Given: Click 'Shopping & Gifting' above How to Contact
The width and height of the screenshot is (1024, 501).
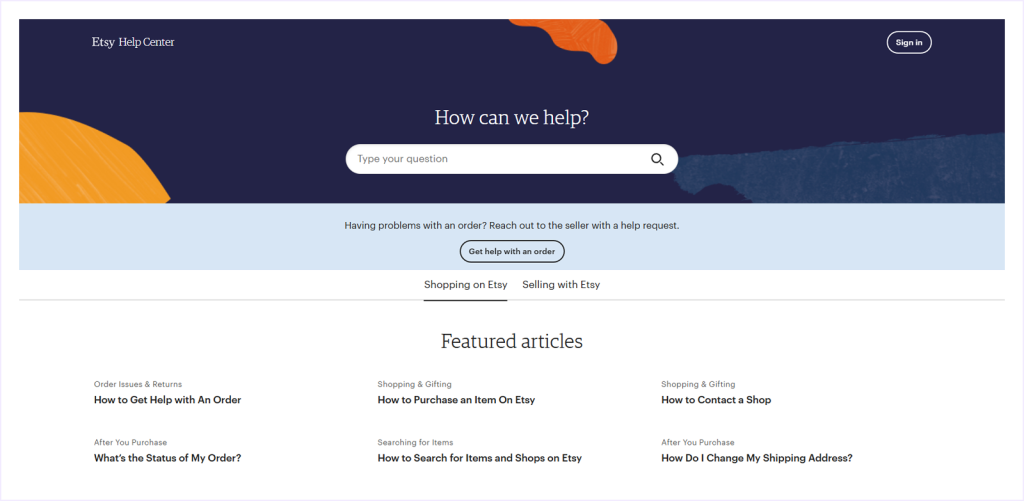Looking at the screenshot, I should pyautogui.click(x=698, y=384).
